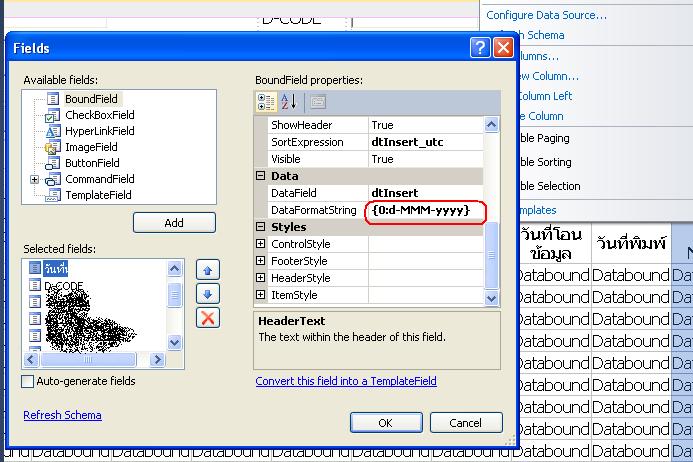Click the Property Pages toolbar icon
Screen dimensions: 693x462
318,102
